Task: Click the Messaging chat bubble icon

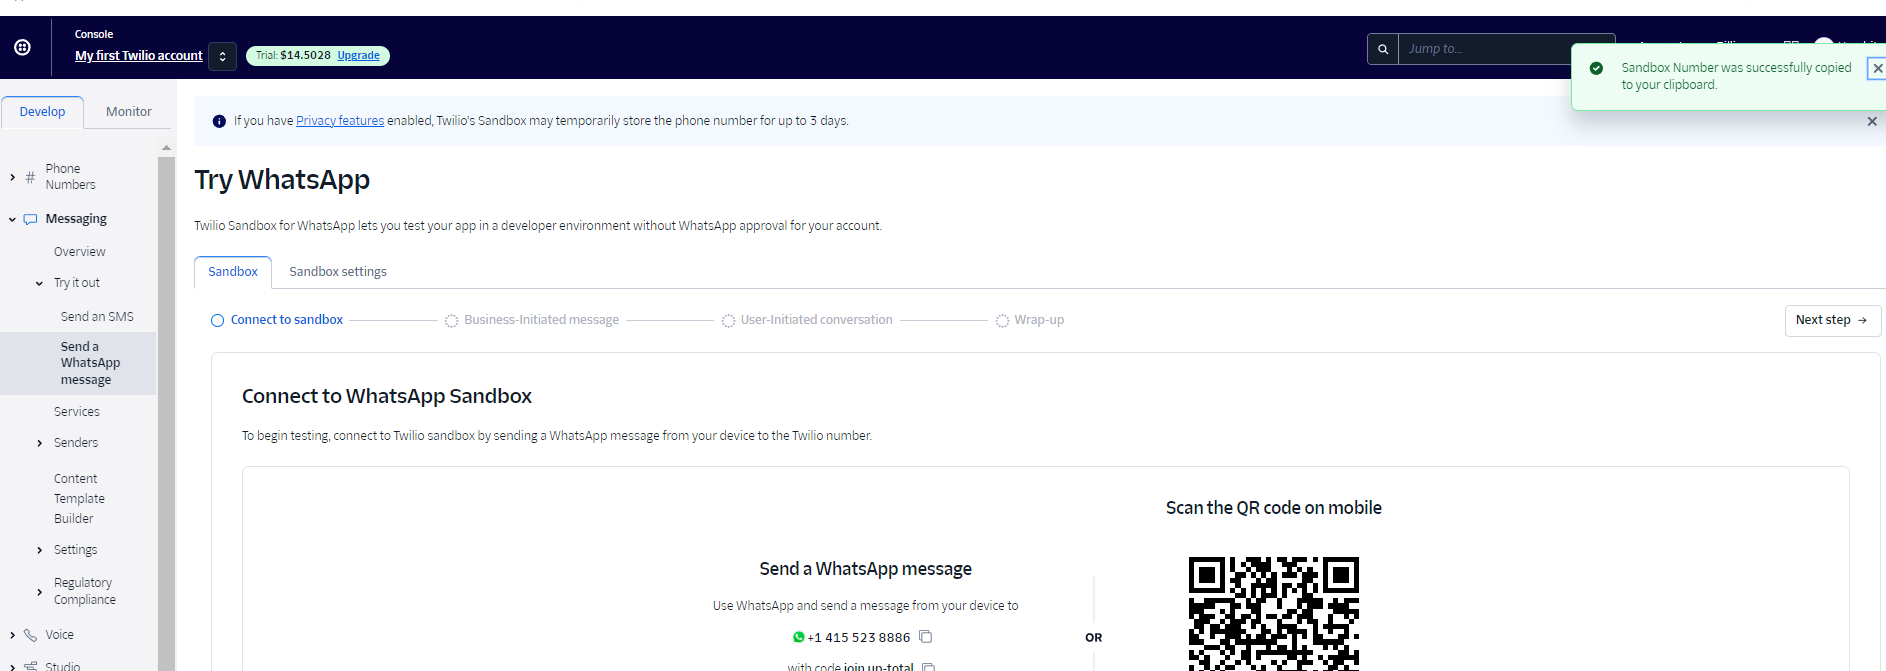Action: tap(30, 219)
